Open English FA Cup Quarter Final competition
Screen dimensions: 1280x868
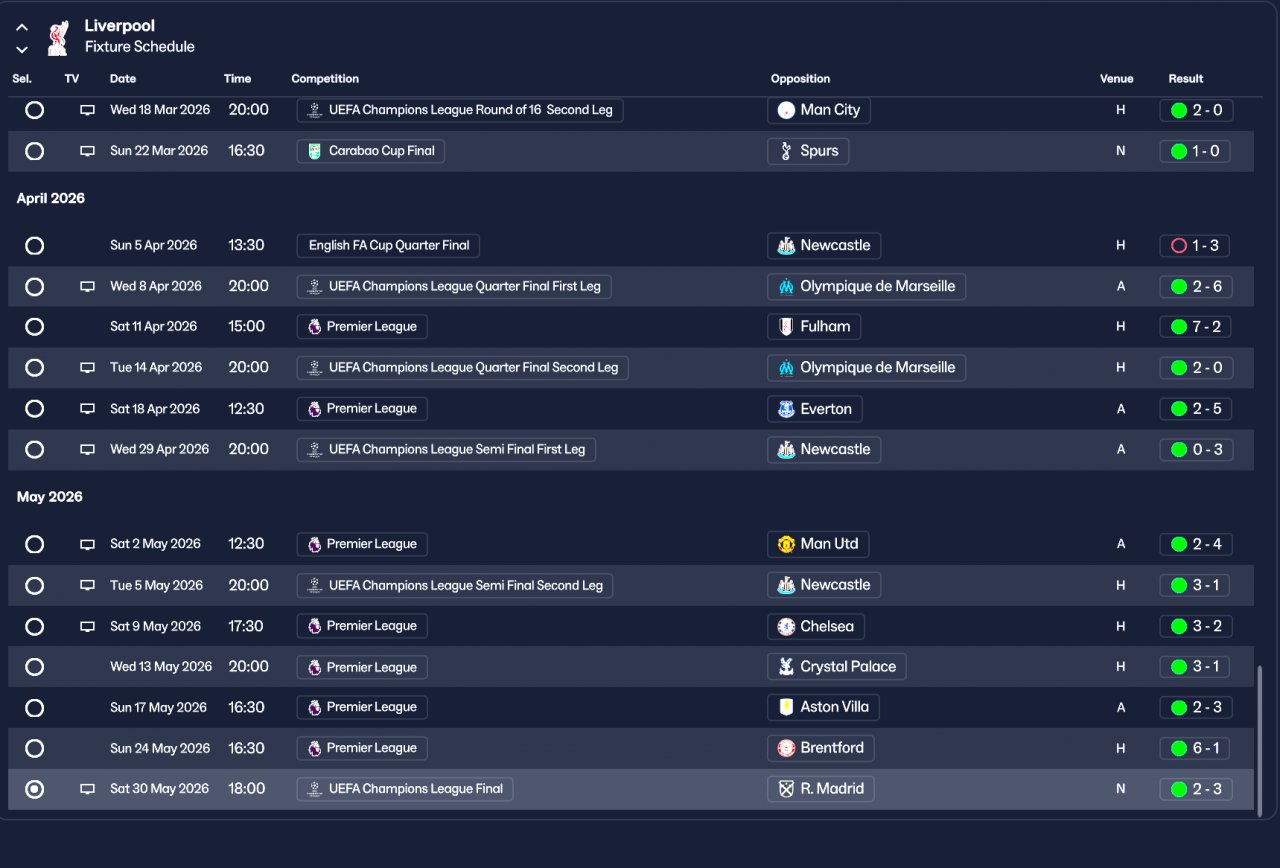pyautogui.click(x=388, y=245)
